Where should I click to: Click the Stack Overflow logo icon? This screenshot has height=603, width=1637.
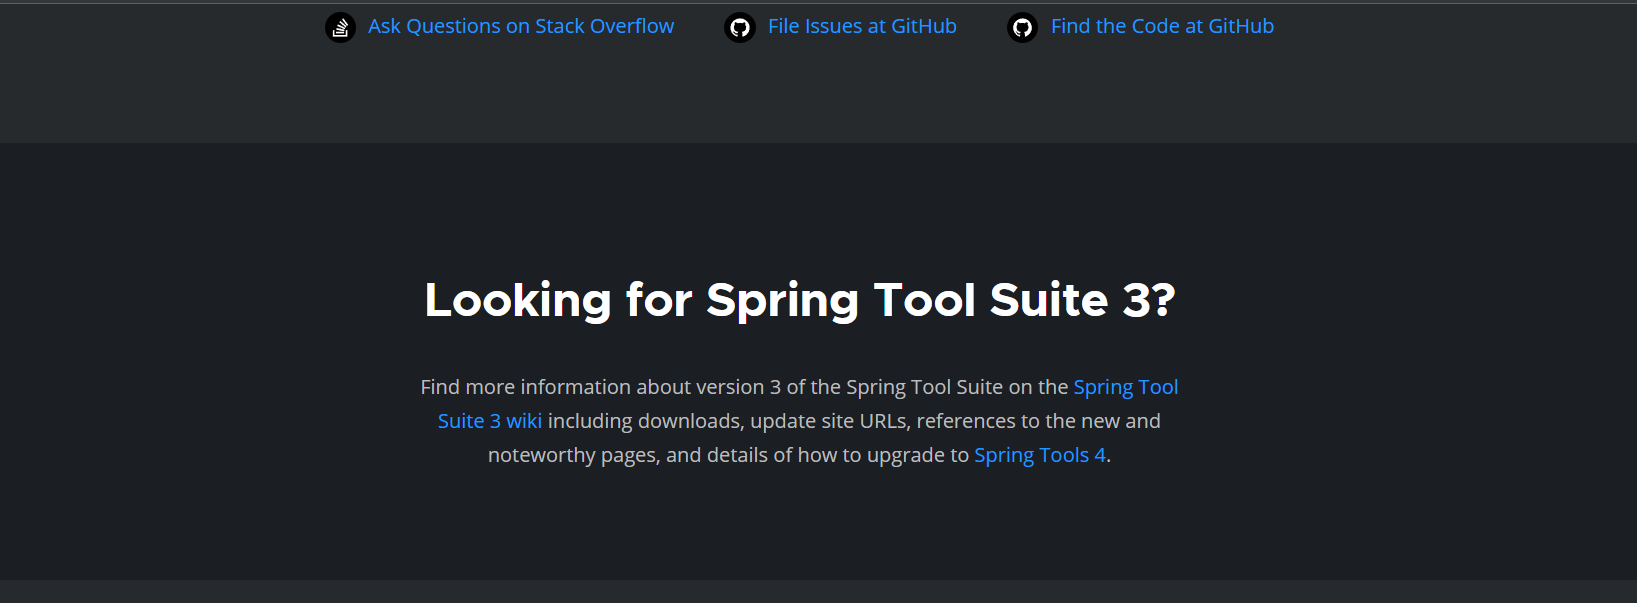[340, 27]
